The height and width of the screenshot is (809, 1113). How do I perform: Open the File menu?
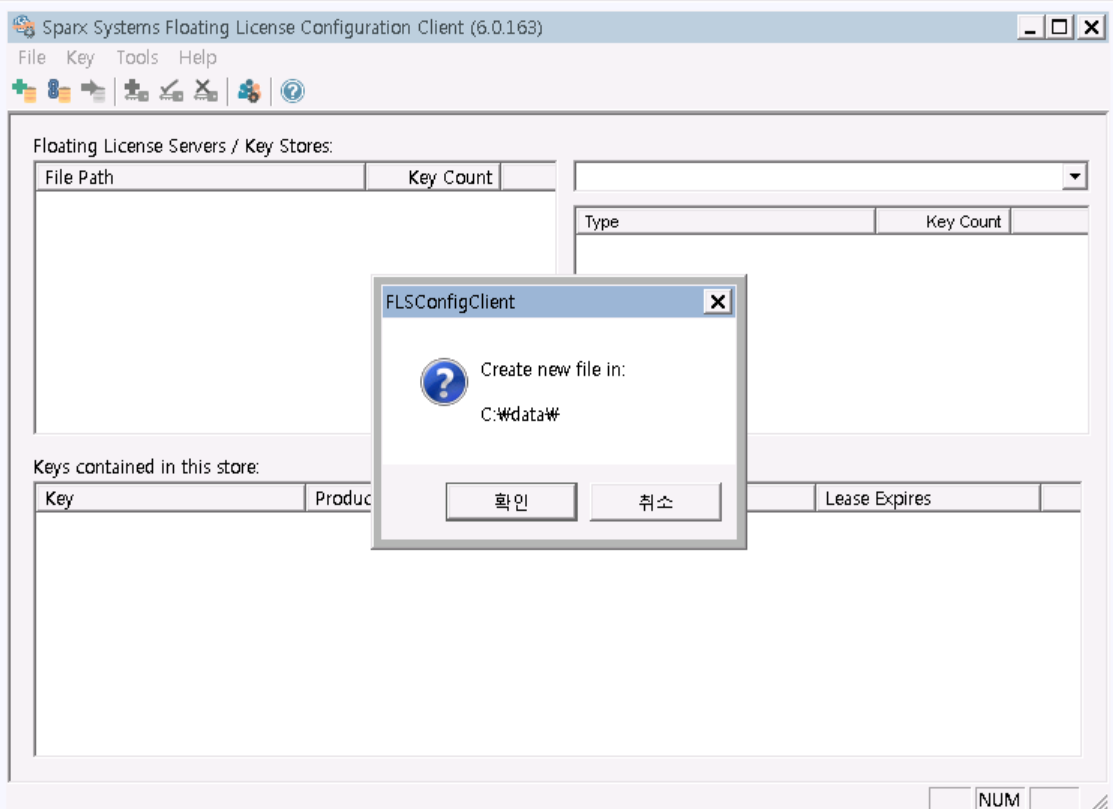pos(32,57)
